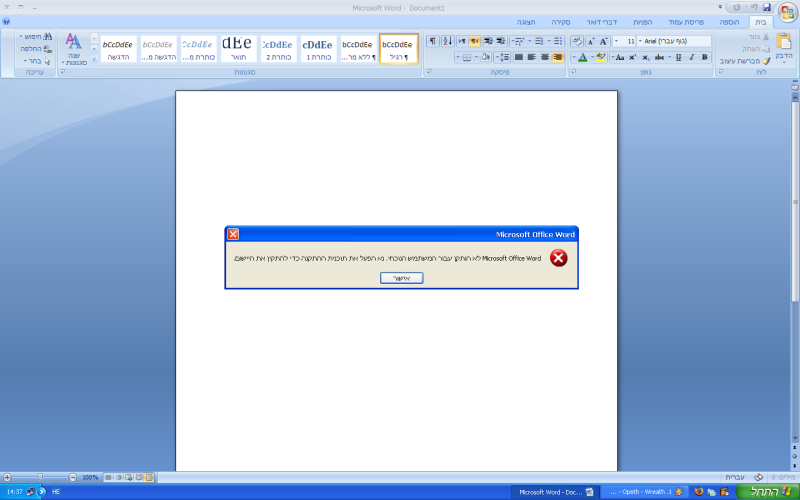This screenshot has height=500, width=800.
Task: Click the Increase Indent icon
Action: click(x=488, y=41)
